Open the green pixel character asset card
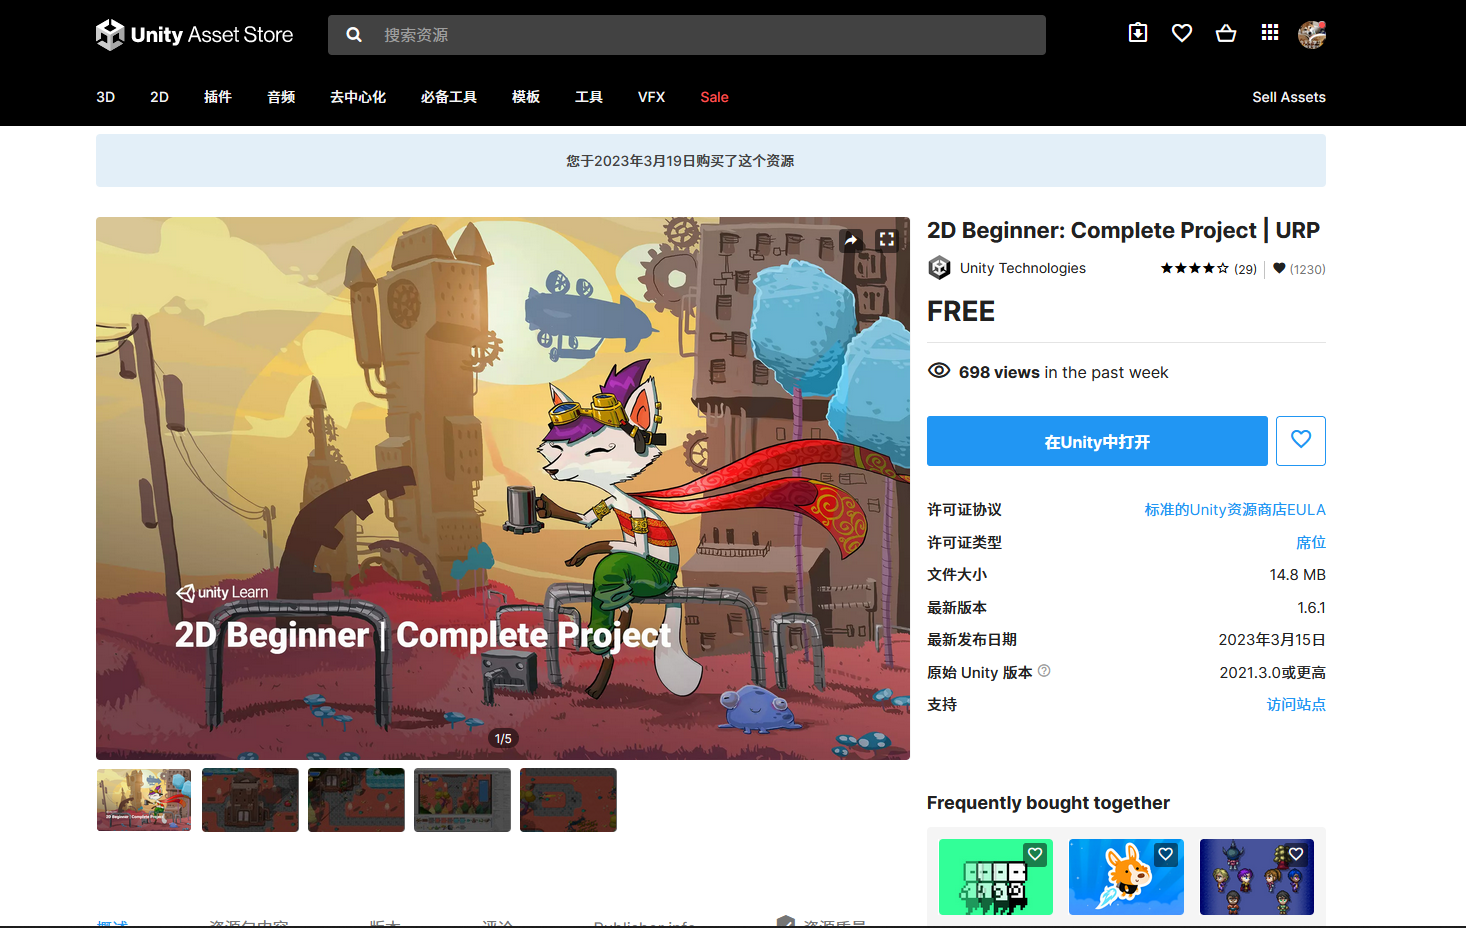Viewport: 1466px width, 928px height. [996, 877]
